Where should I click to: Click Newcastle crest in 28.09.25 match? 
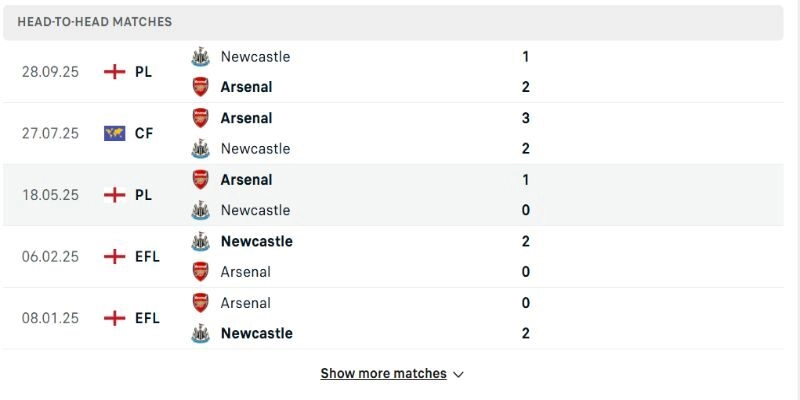[x=201, y=57]
